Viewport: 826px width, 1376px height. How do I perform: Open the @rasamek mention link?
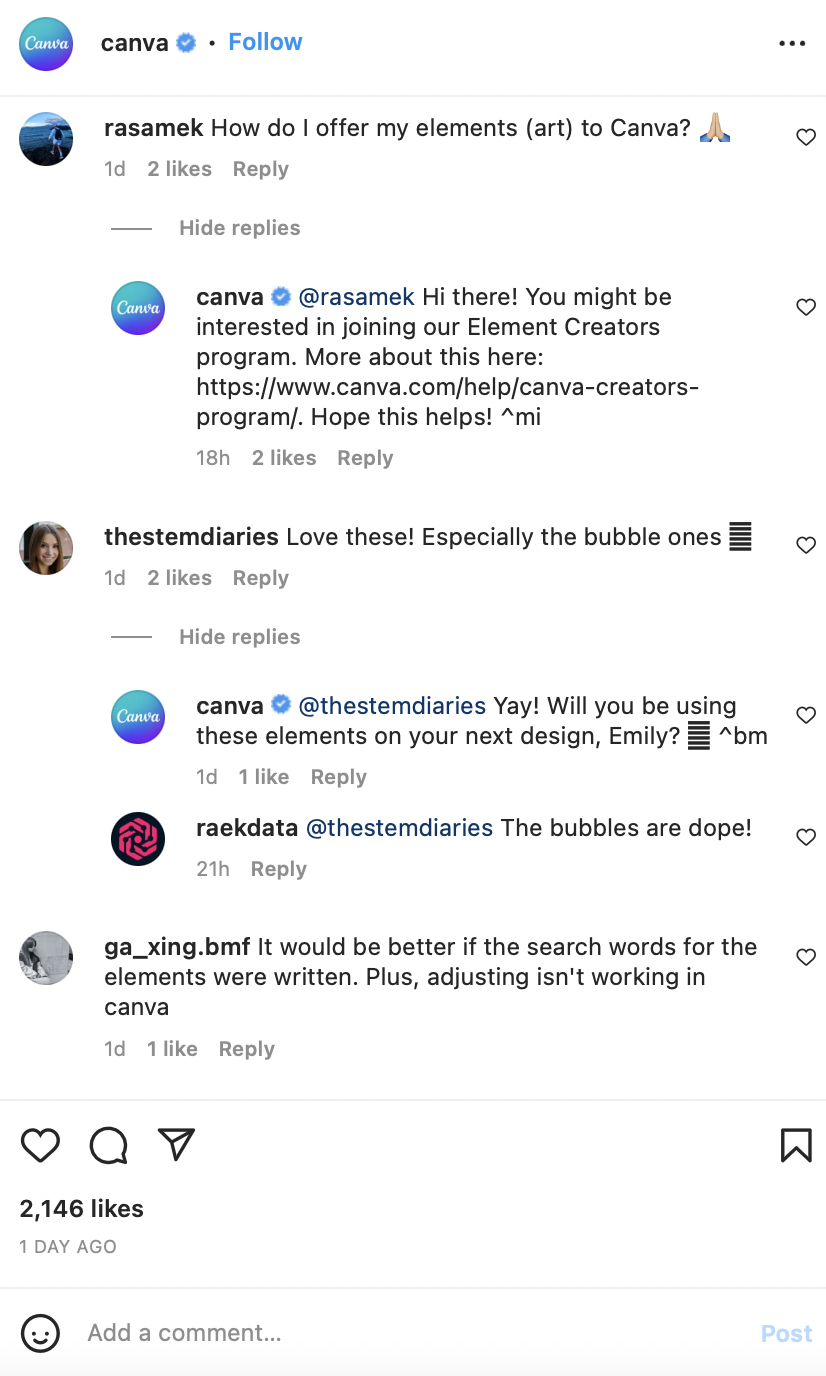356,297
